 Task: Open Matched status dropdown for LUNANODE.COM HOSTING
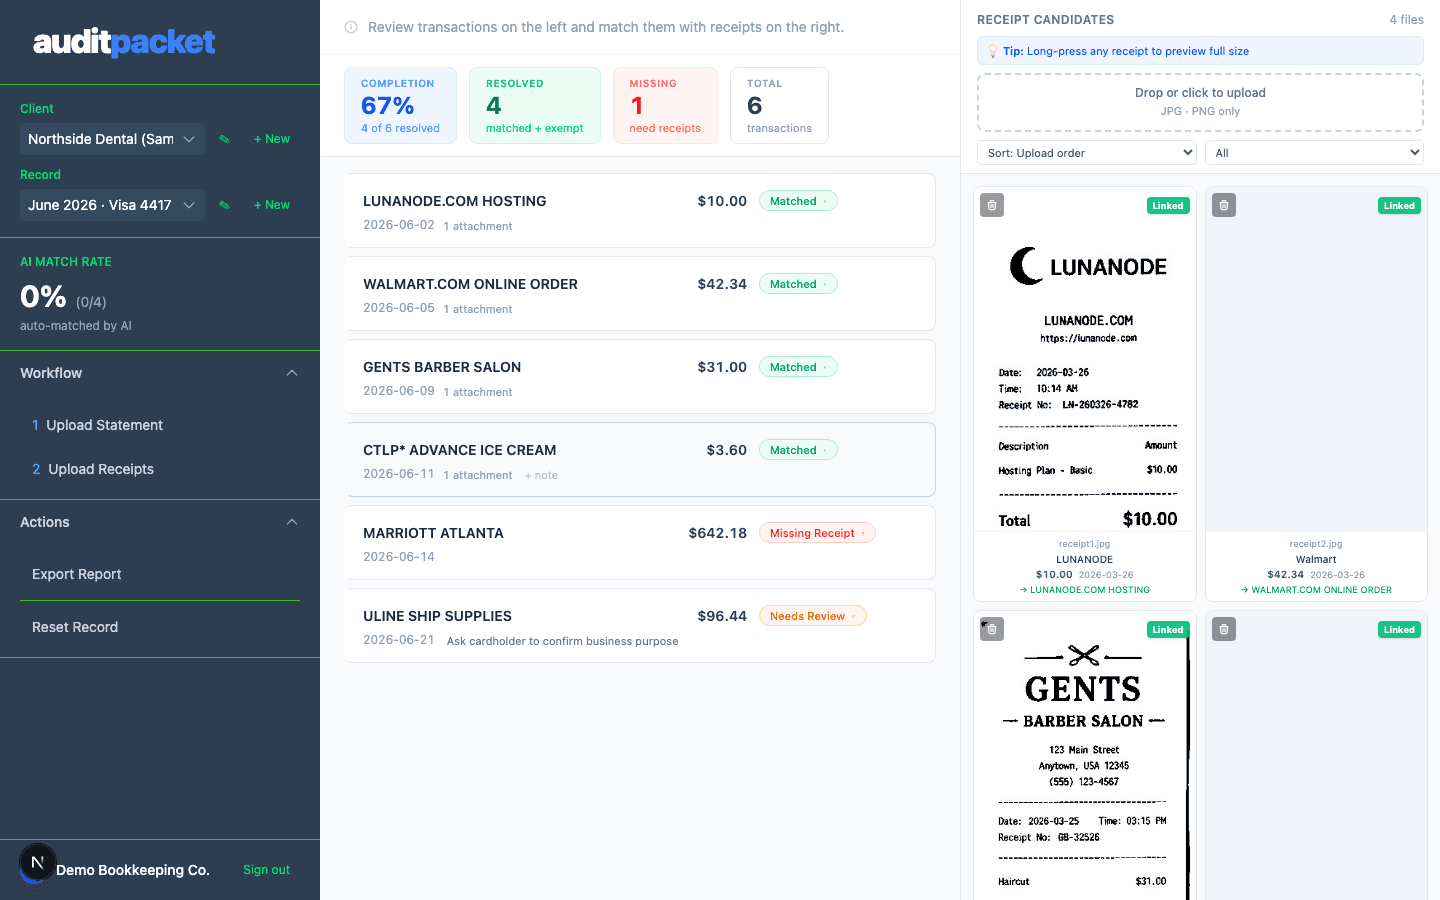(798, 201)
